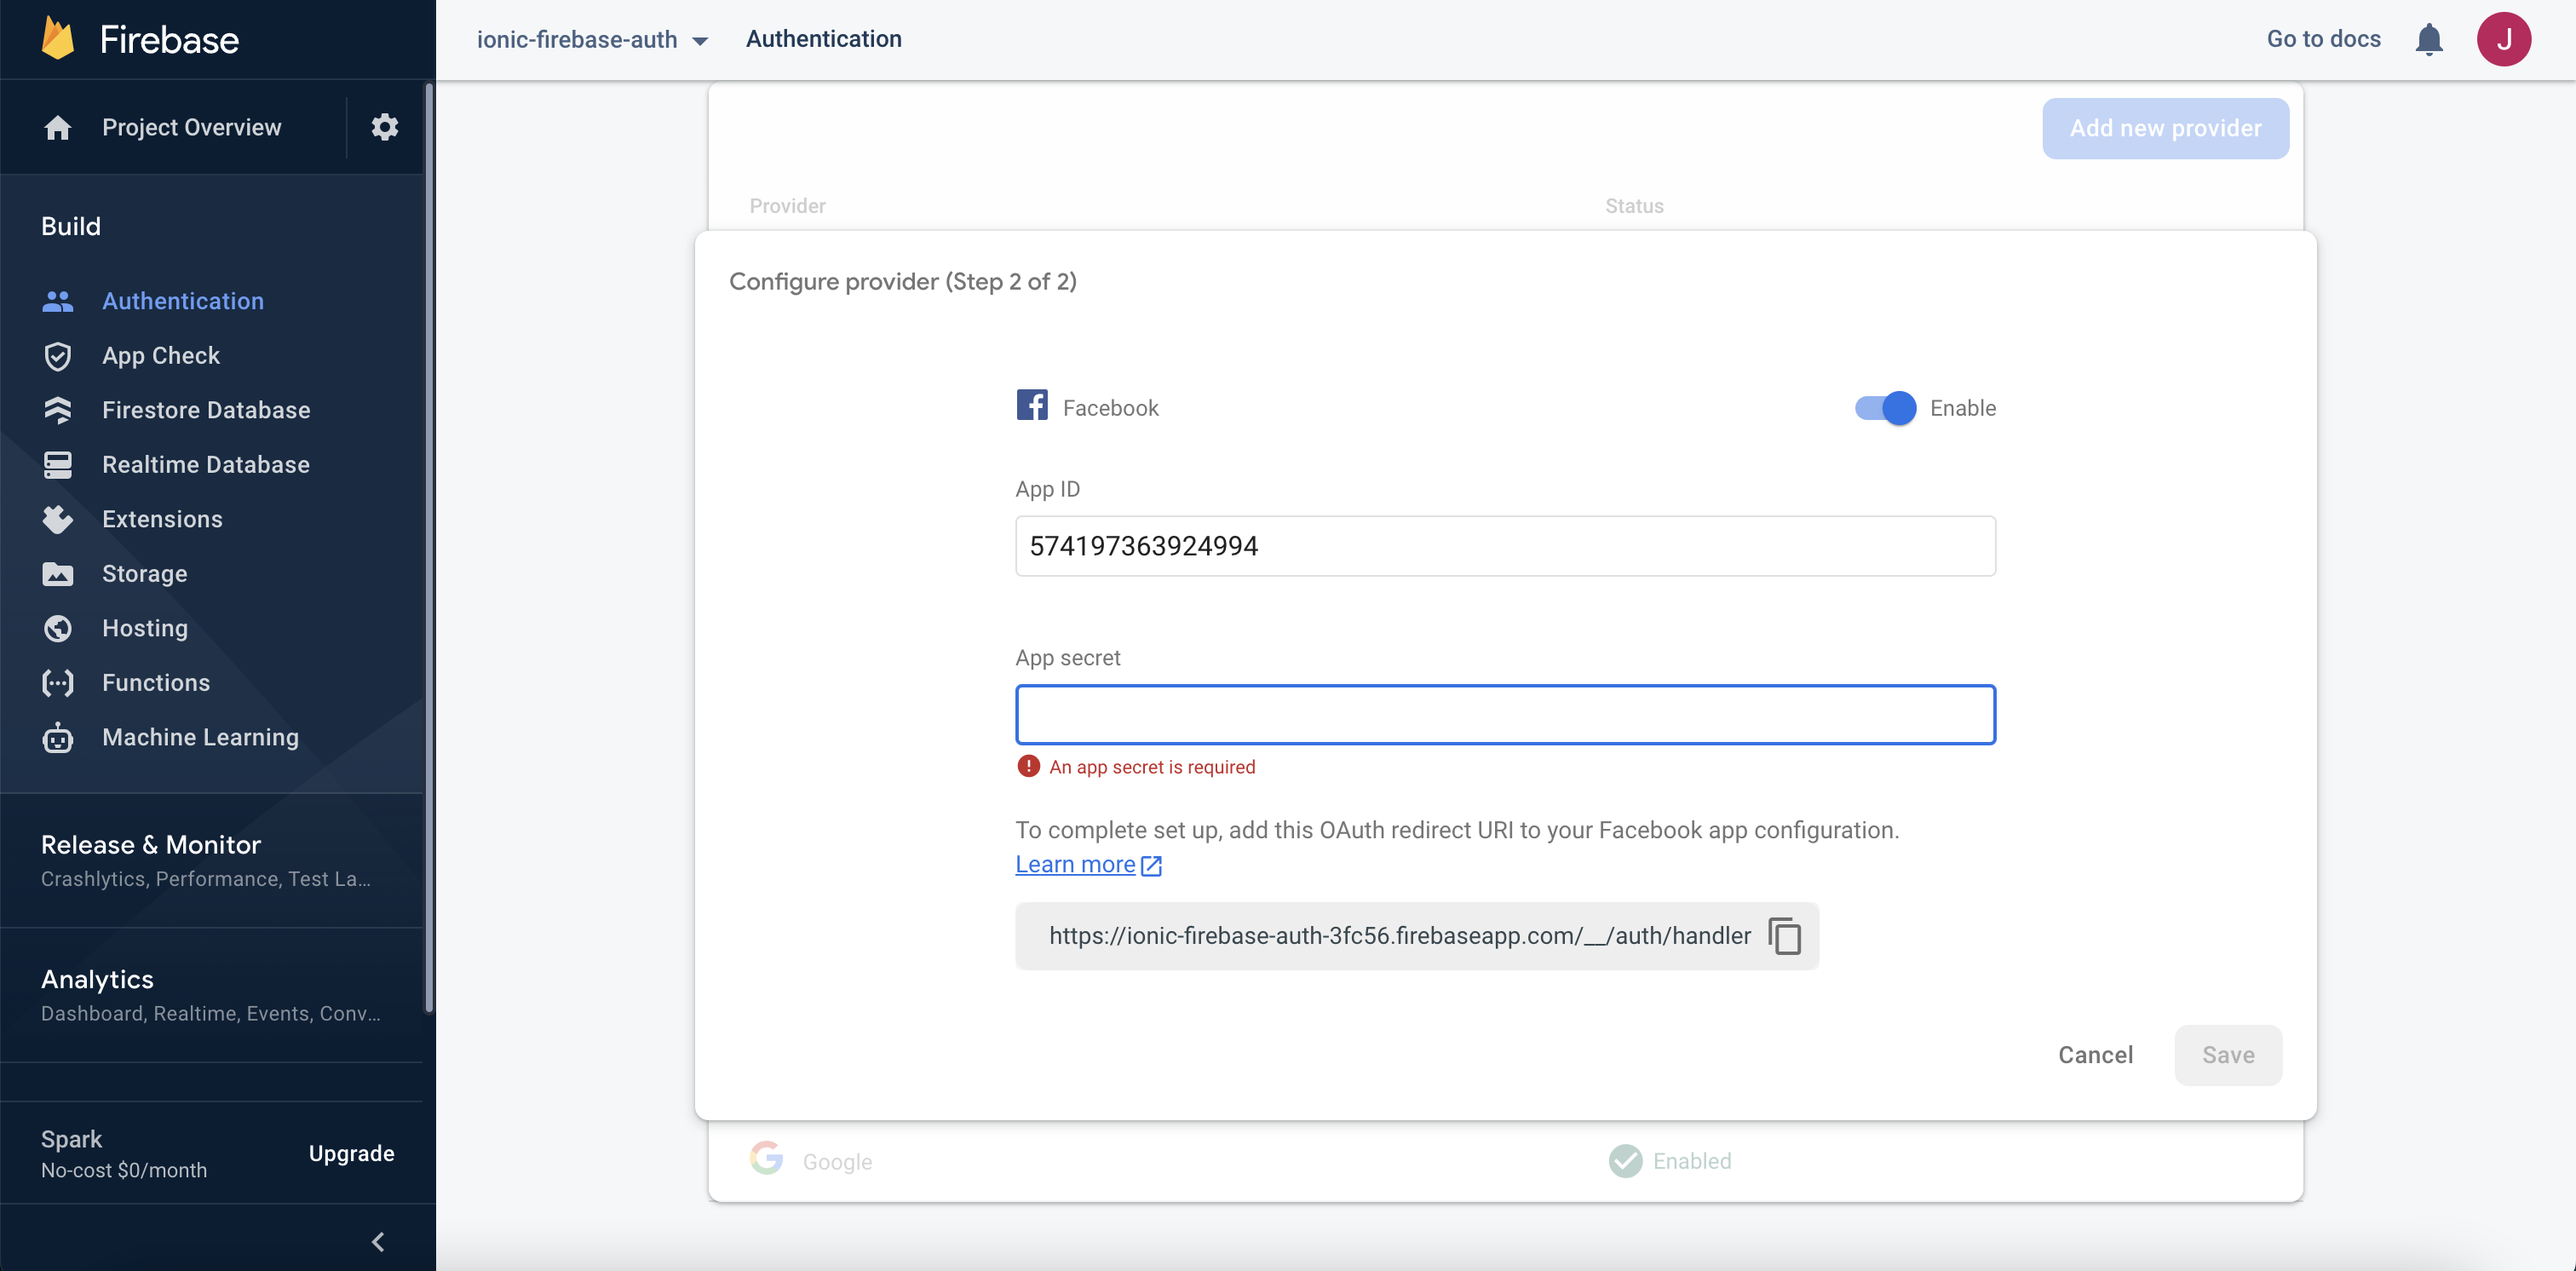Click the Authentication page title
The image size is (2576, 1271).
[823, 39]
